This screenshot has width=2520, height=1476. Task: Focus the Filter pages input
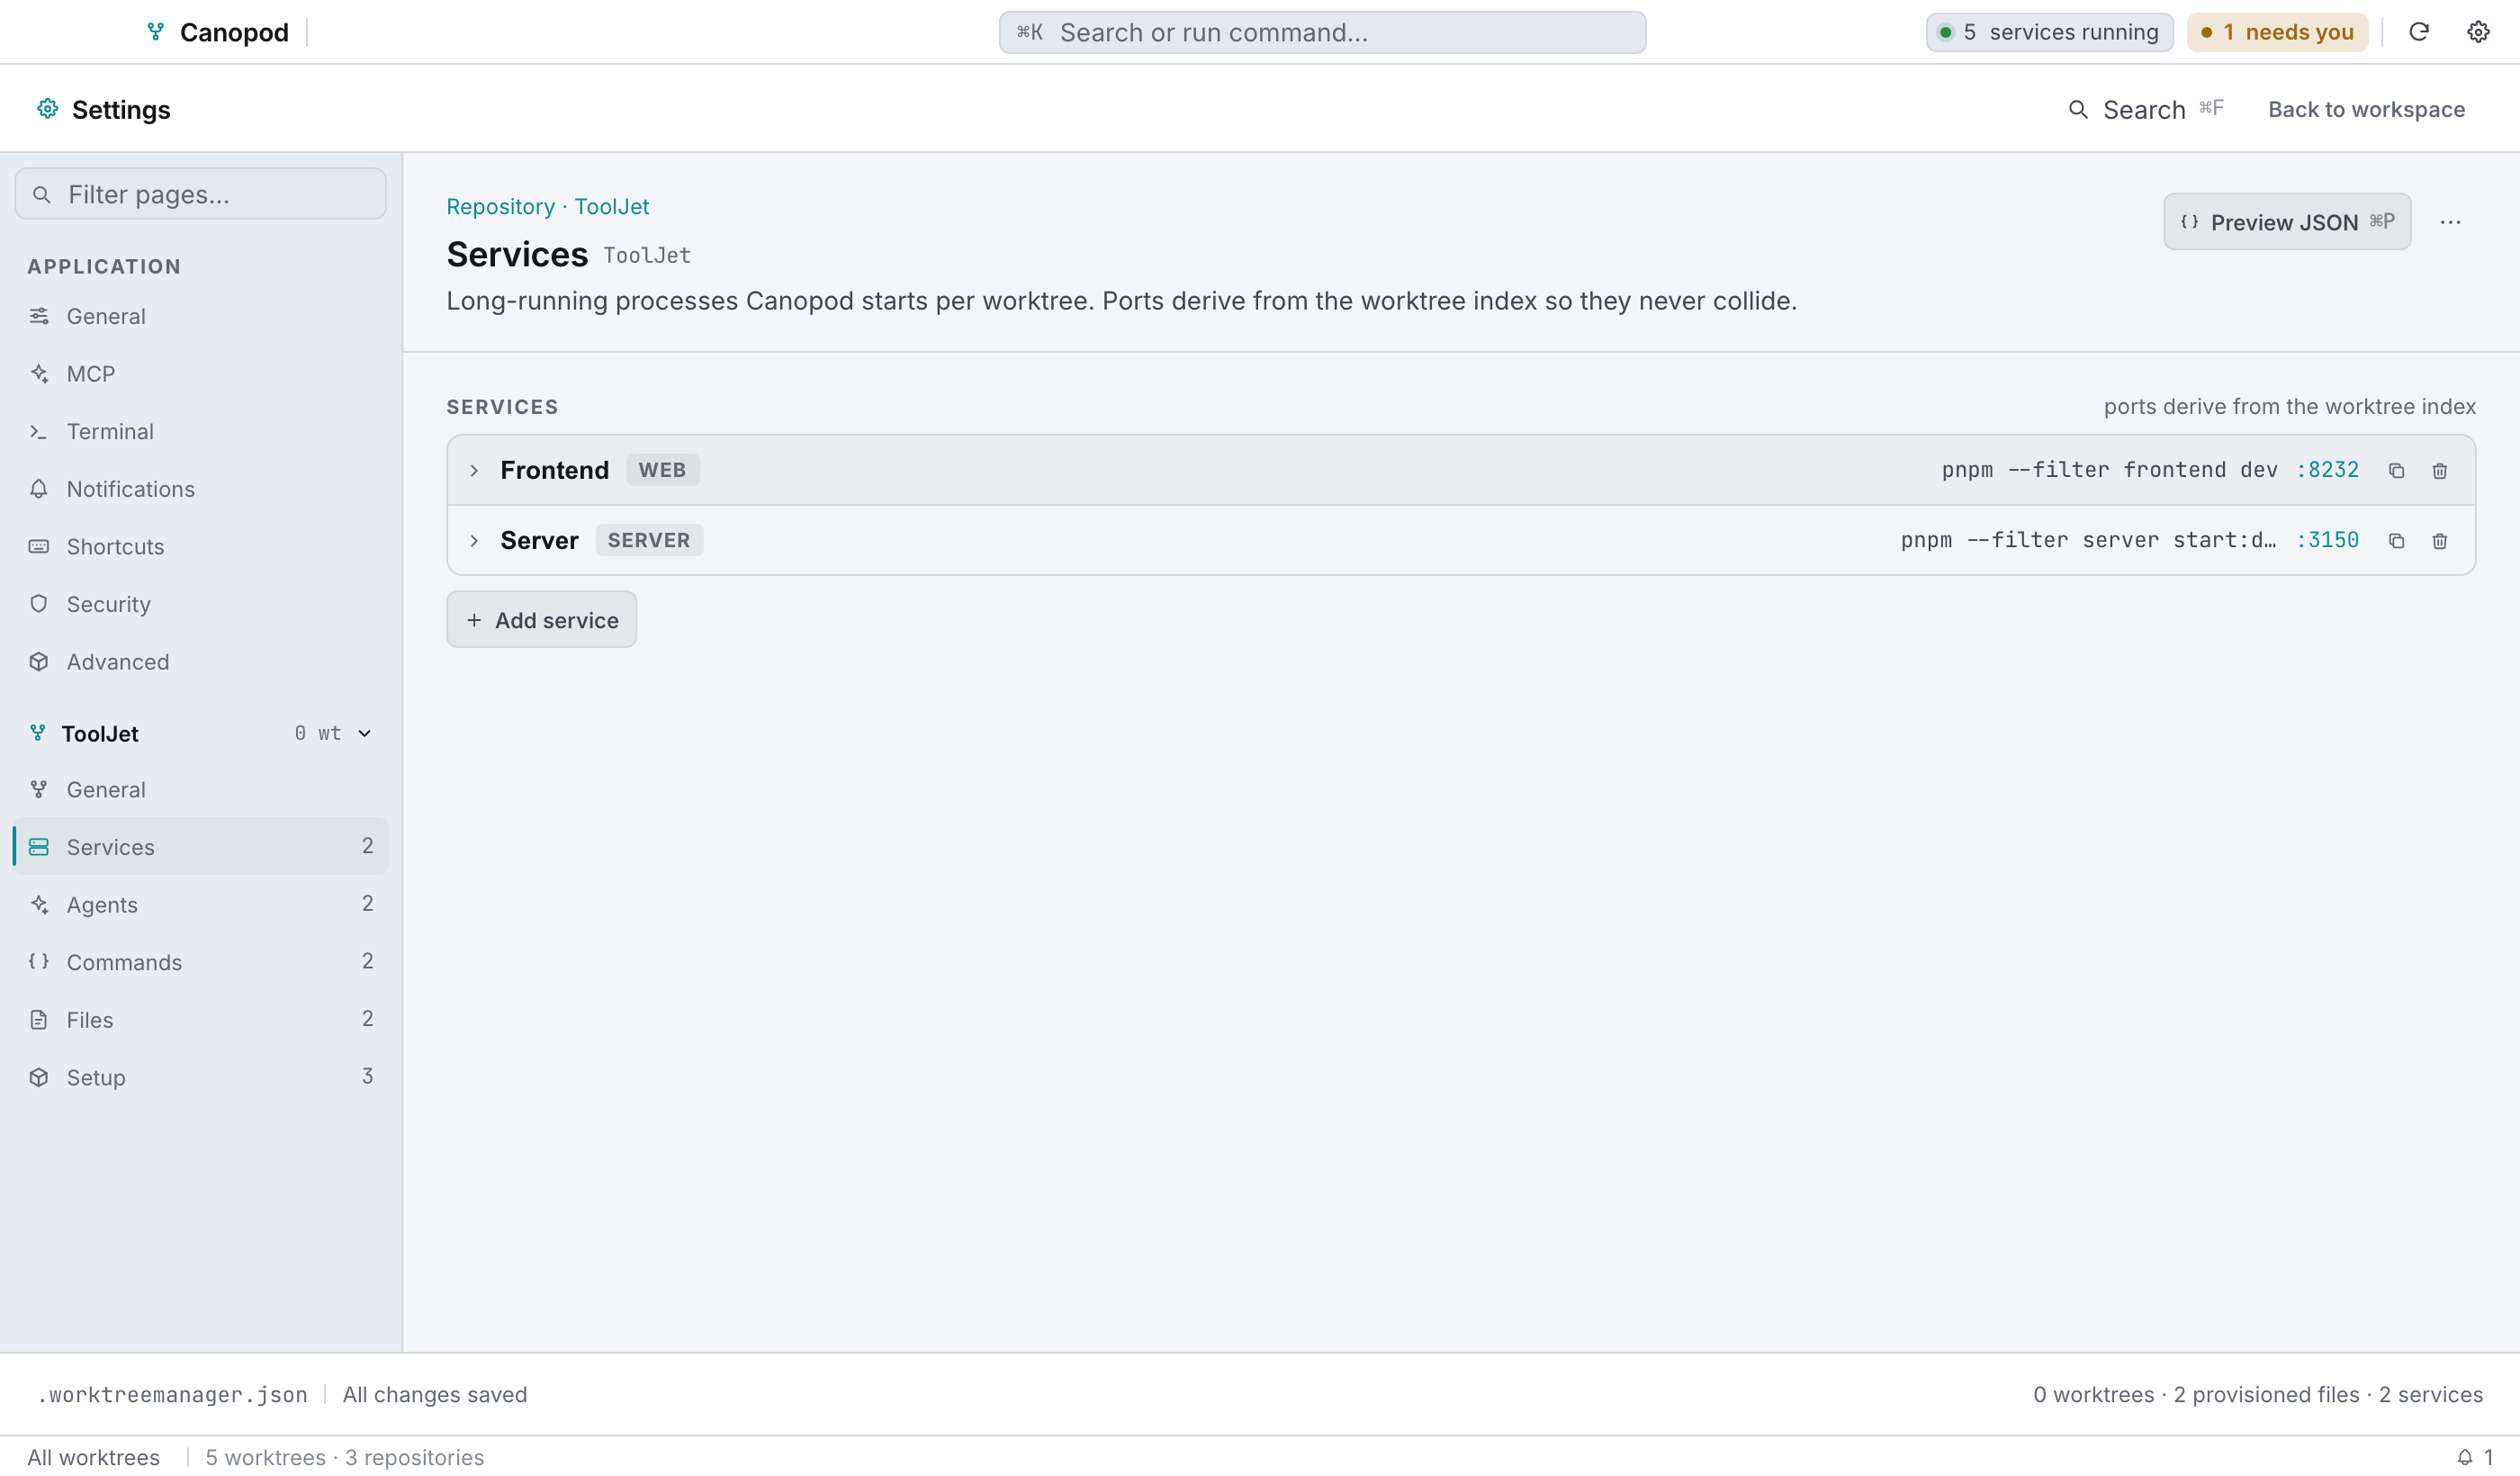click(200, 194)
